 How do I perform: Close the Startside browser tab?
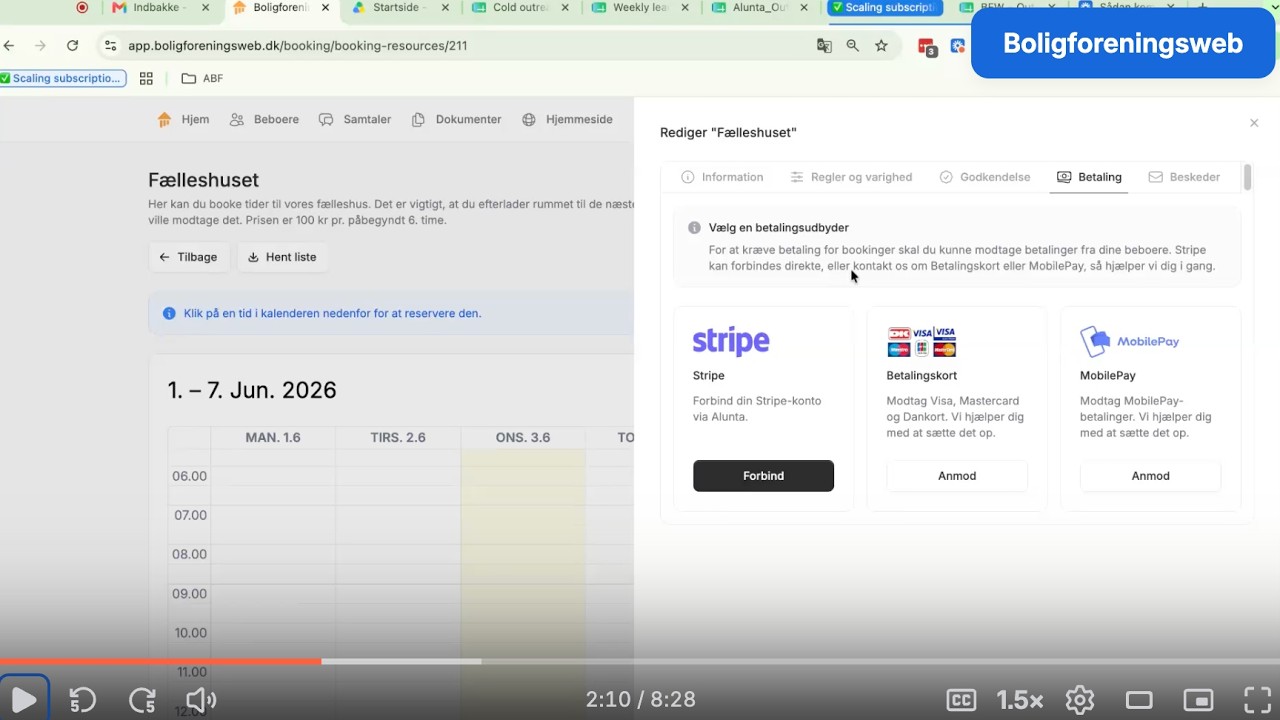pyautogui.click(x=445, y=7)
